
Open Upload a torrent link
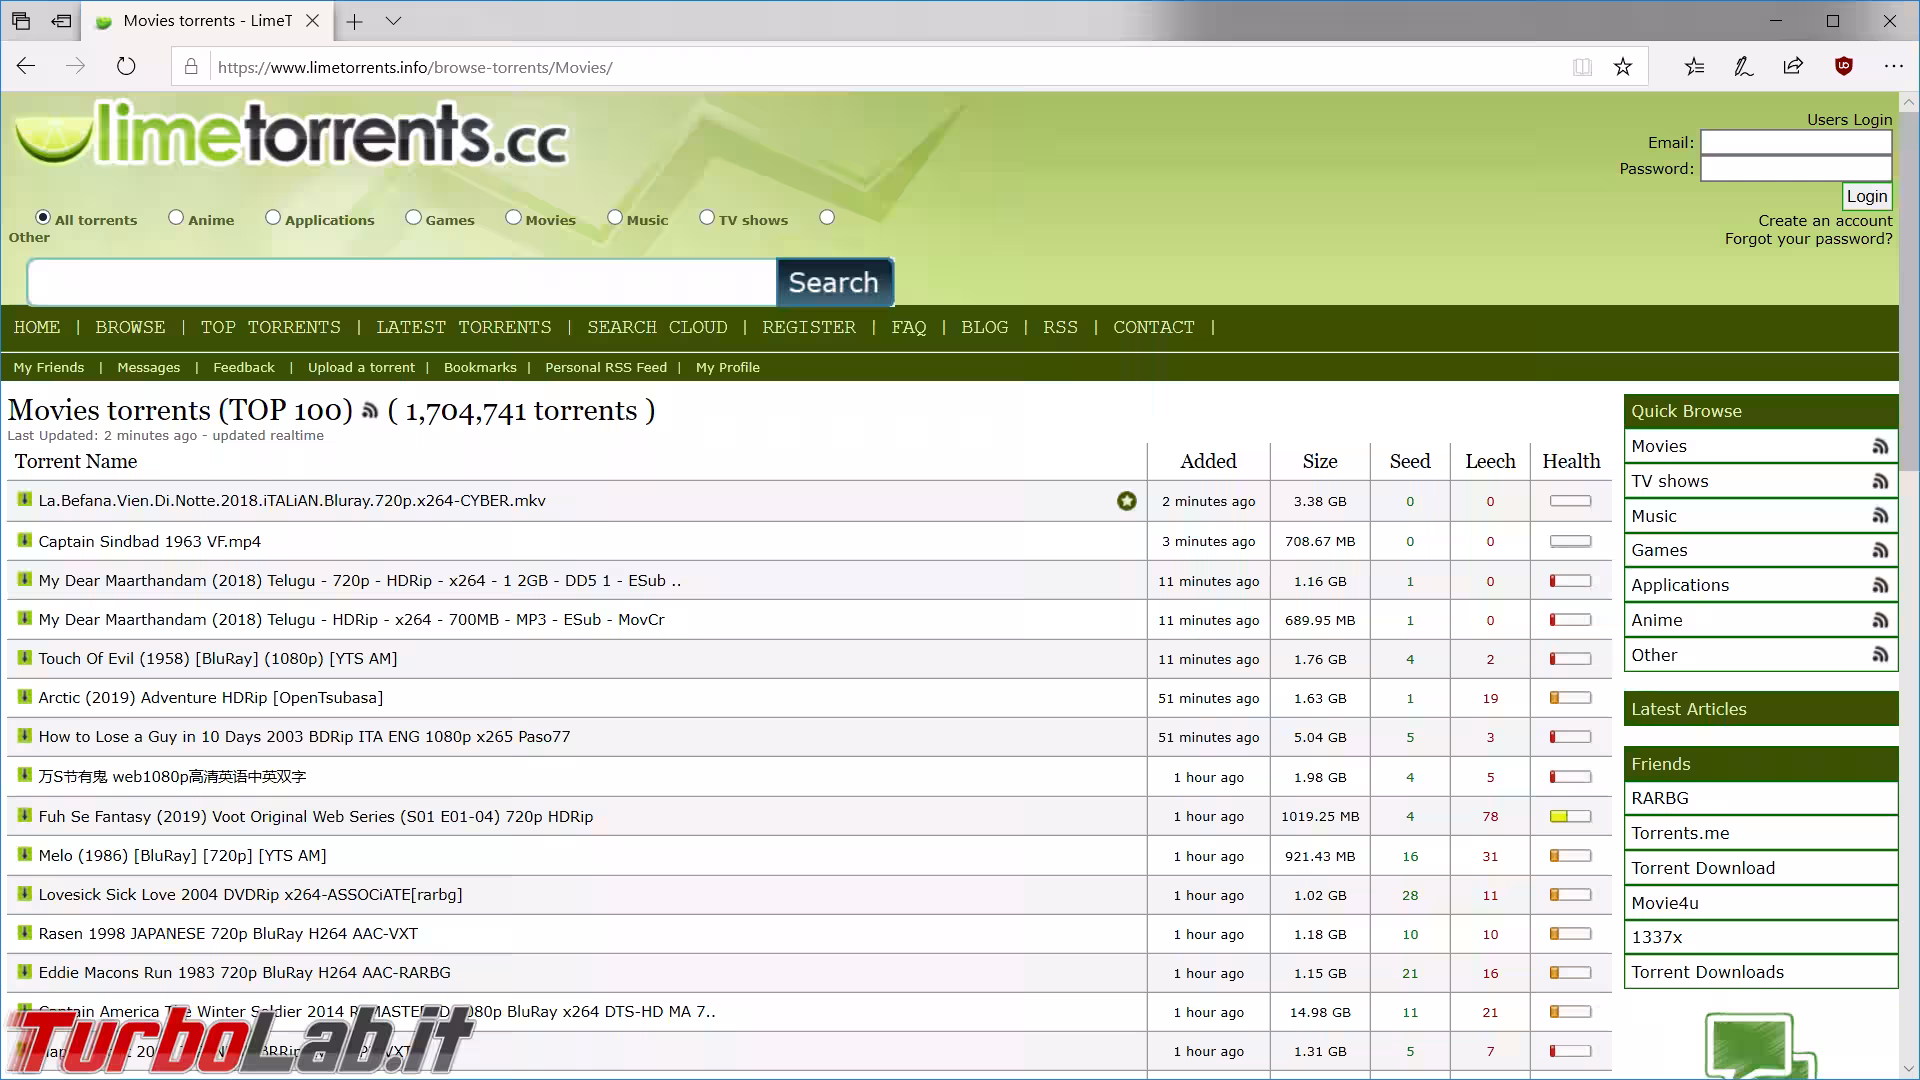pos(361,368)
